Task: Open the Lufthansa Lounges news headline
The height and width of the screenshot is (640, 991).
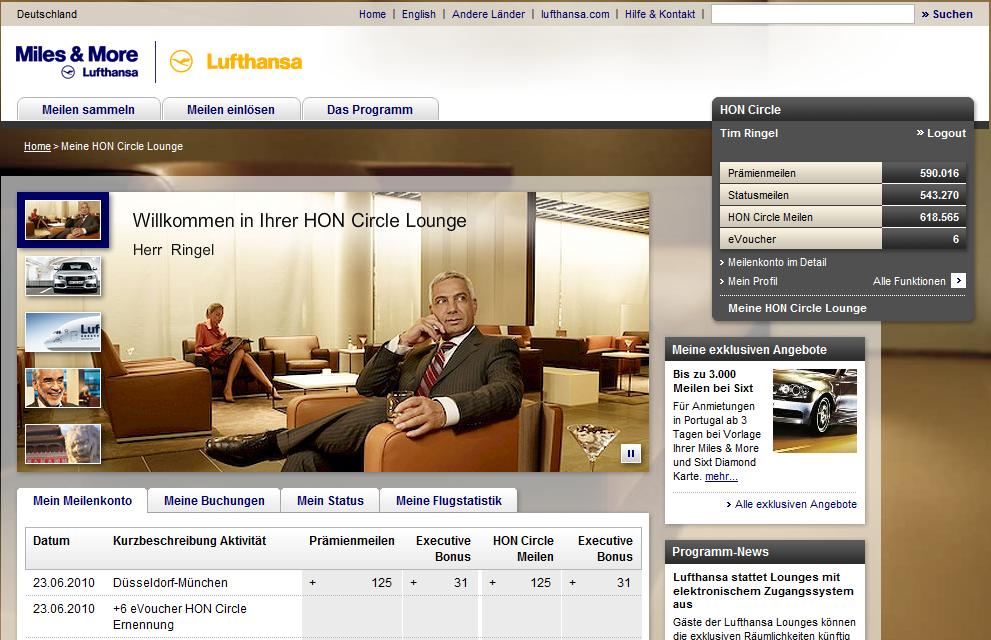Action: click(x=763, y=591)
